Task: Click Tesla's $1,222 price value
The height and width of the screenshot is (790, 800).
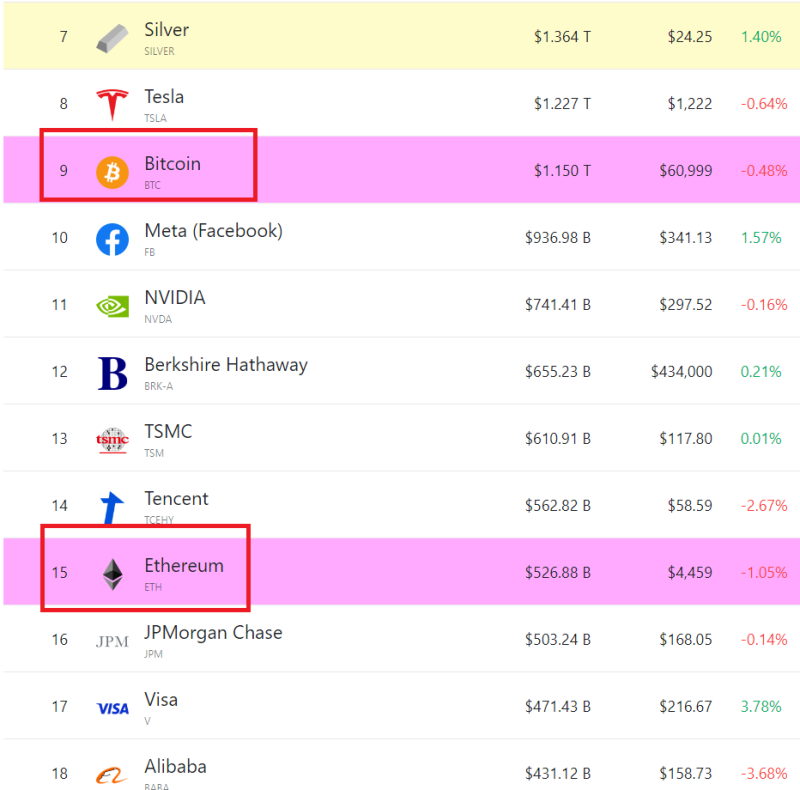Action: (691, 104)
